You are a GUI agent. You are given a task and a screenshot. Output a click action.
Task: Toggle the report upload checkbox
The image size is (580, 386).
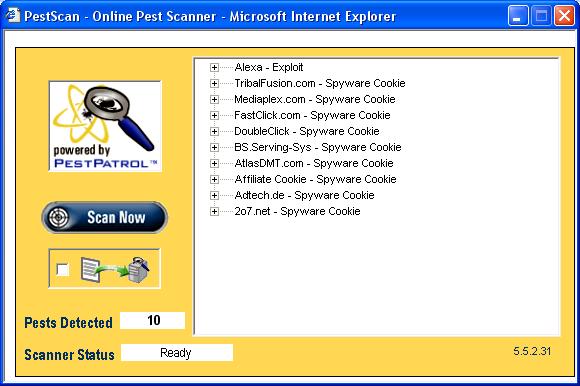click(63, 270)
